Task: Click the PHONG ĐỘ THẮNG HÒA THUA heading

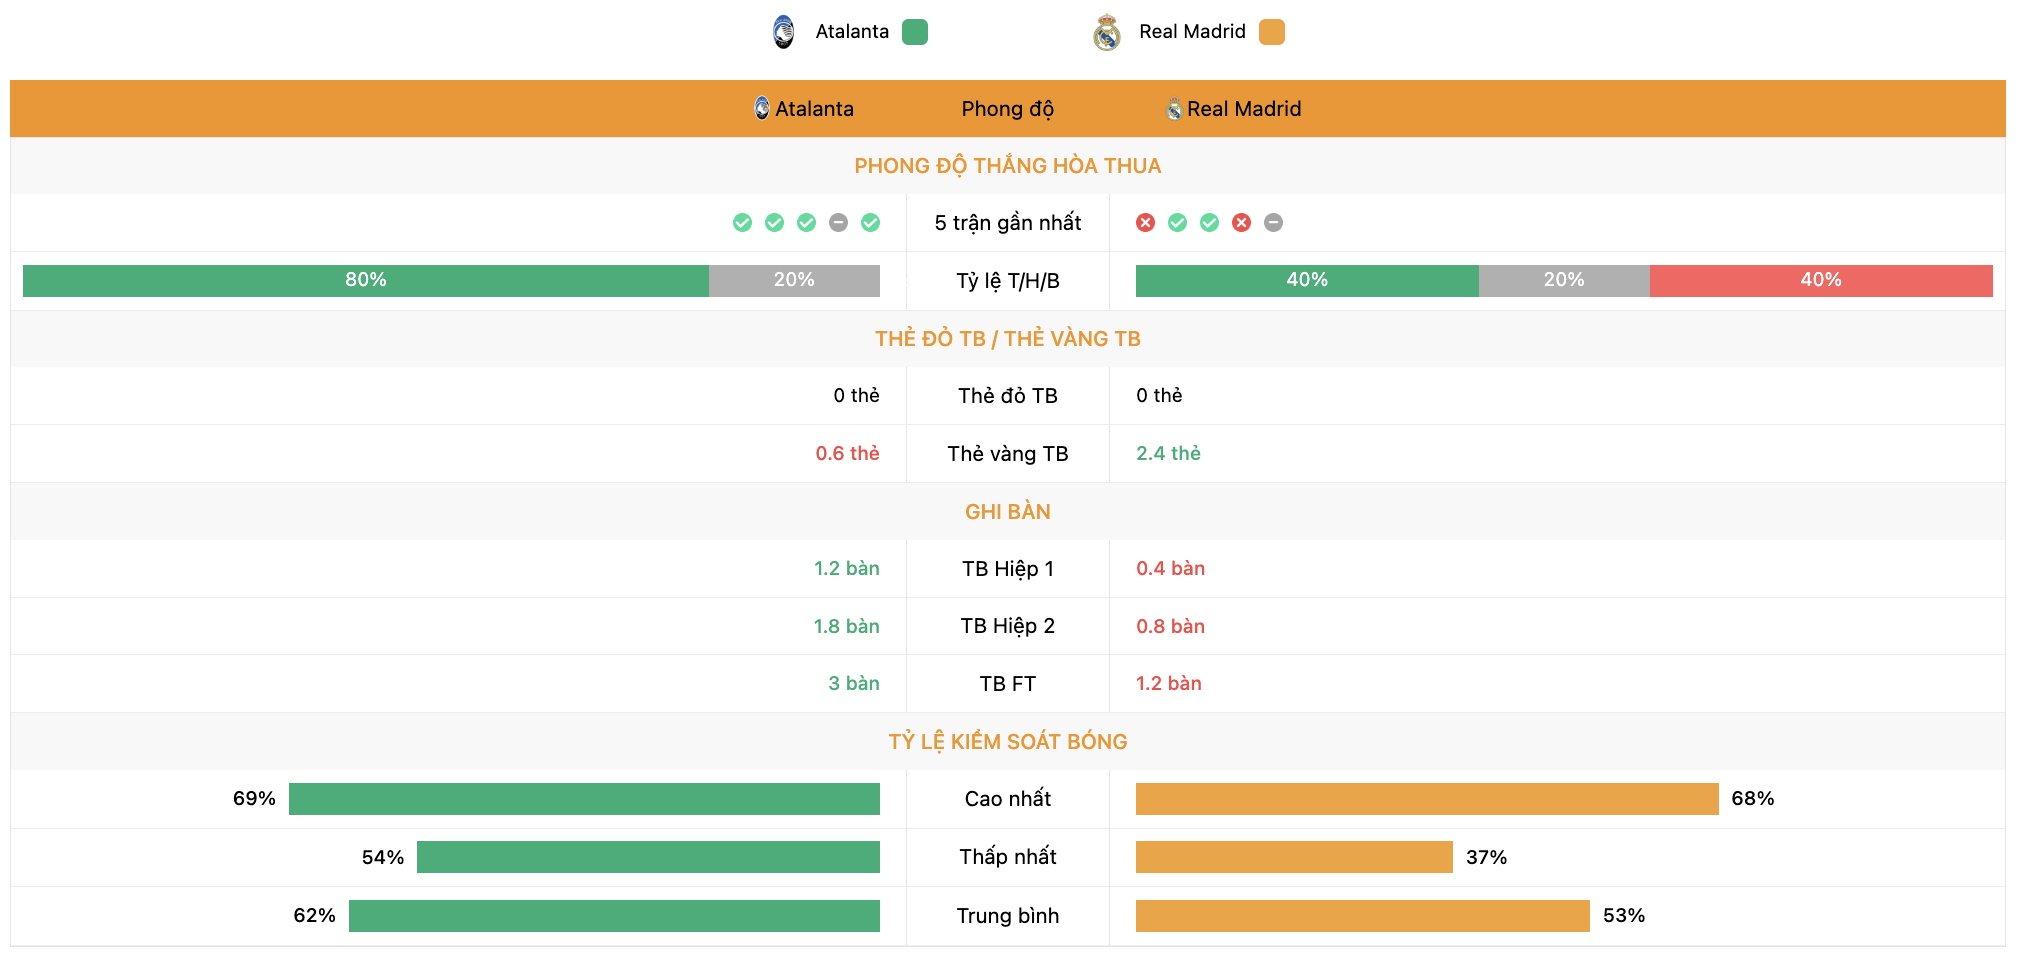Action: pyautogui.click(x=1007, y=166)
